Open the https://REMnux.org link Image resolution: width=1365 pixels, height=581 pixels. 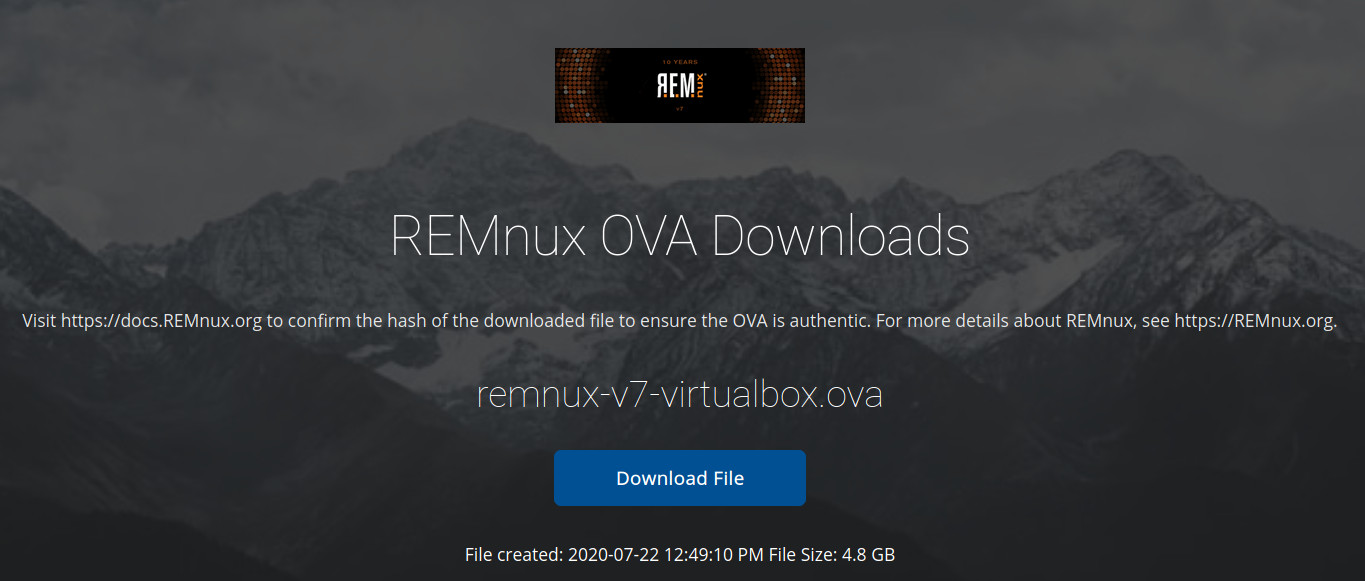tap(1255, 321)
